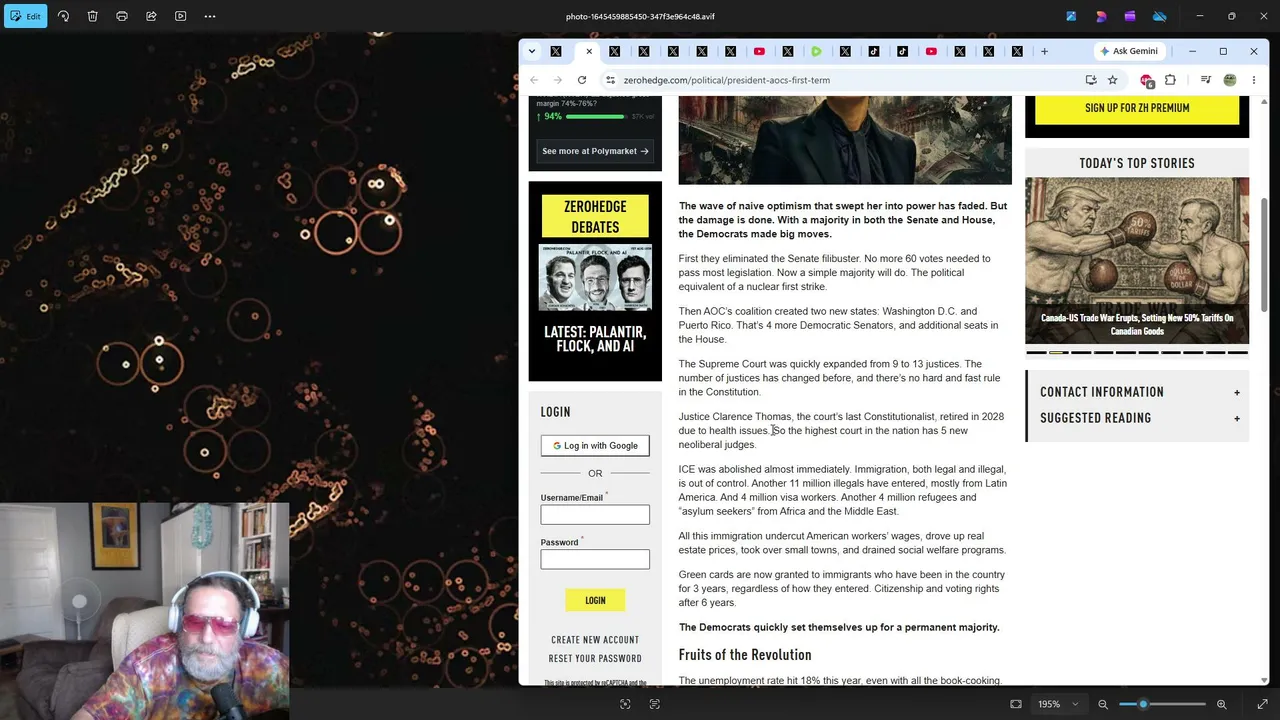
Task: Expand the Suggested Reading section
Action: tap(1137, 418)
